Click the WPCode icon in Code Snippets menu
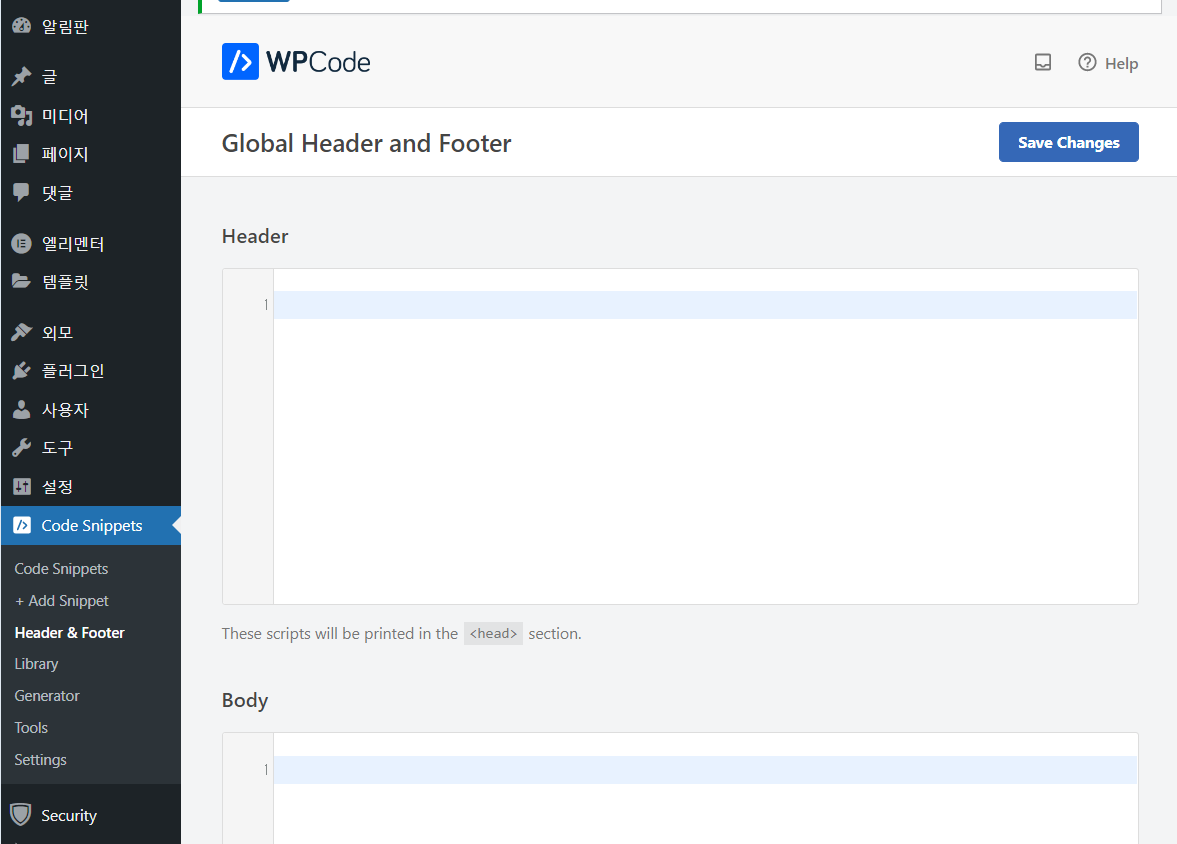The width and height of the screenshot is (1177, 844). click(x=22, y=525)
